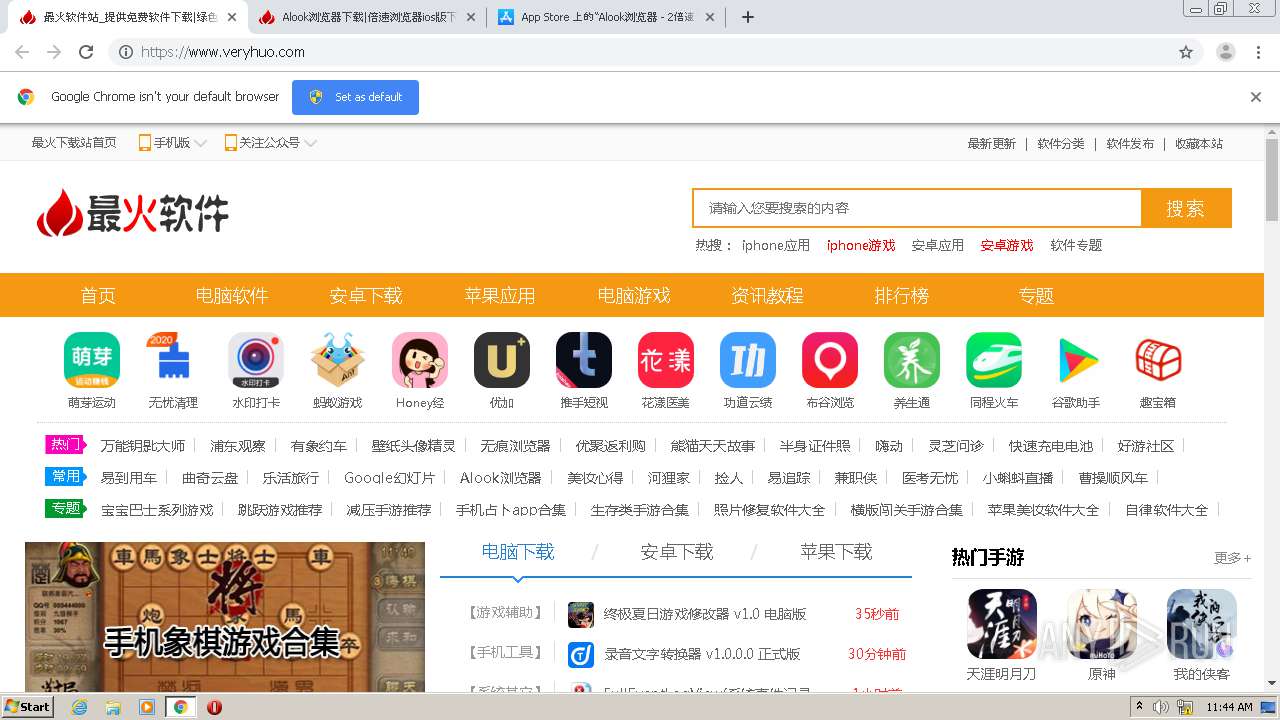Viewport: 1280px width, 720px height.
Task: Click the 录音文字转换器 software icon
Action: 581,654
